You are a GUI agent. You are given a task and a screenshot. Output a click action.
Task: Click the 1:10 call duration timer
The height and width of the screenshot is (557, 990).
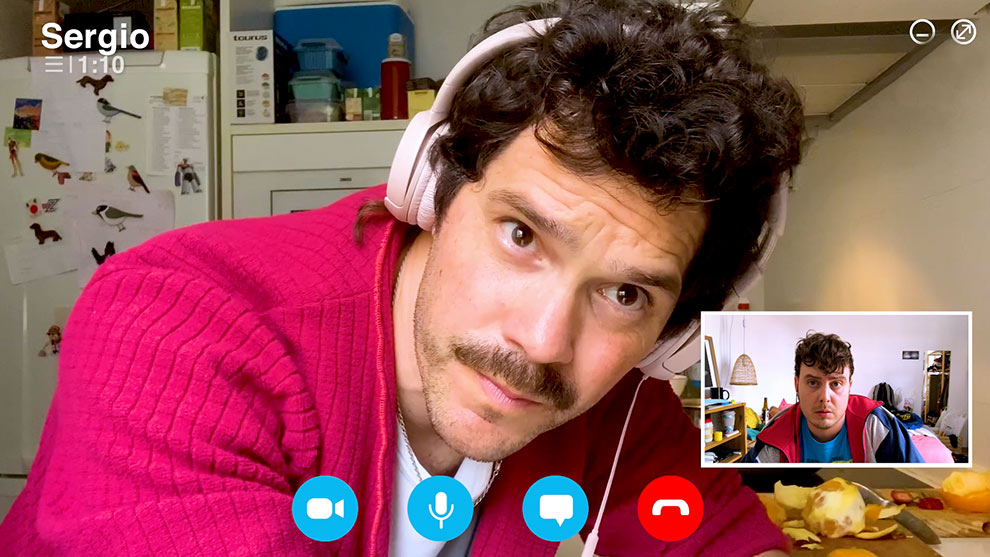tap(101, 65)
